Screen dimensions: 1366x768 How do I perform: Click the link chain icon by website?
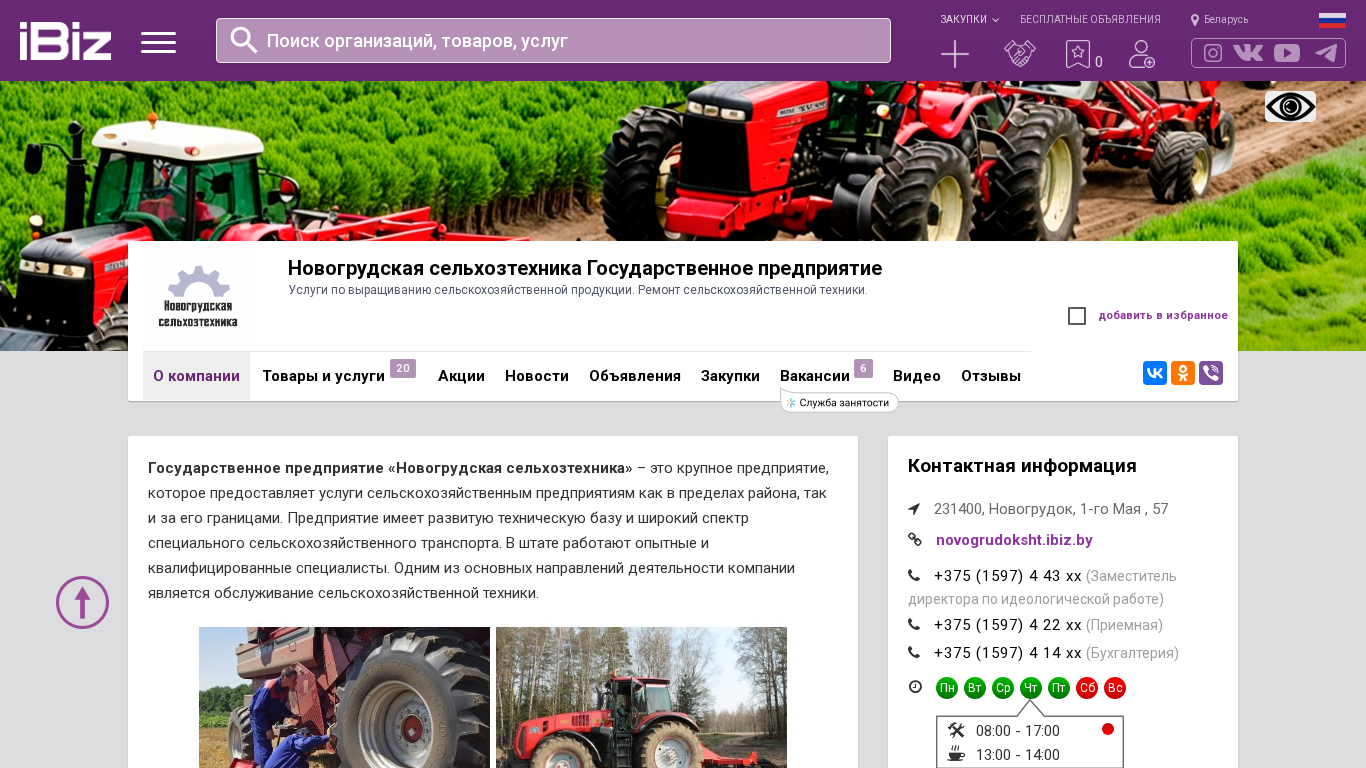point(915,539)
